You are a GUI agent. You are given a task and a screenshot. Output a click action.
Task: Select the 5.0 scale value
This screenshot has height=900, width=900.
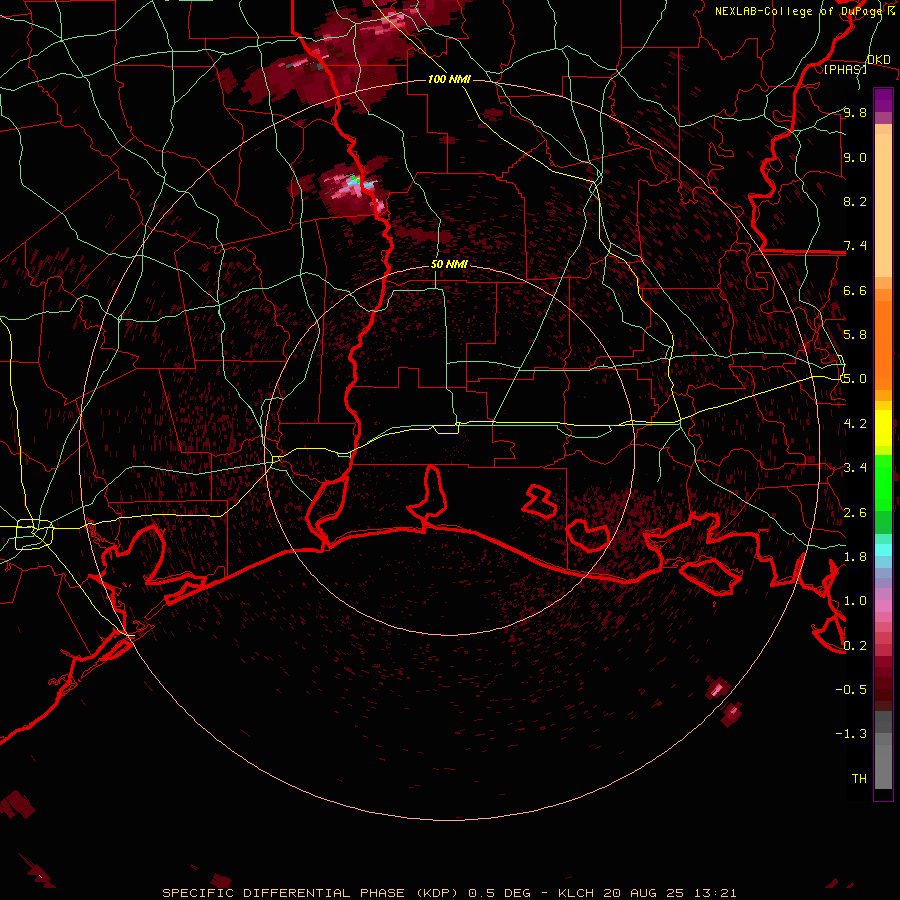855,379
